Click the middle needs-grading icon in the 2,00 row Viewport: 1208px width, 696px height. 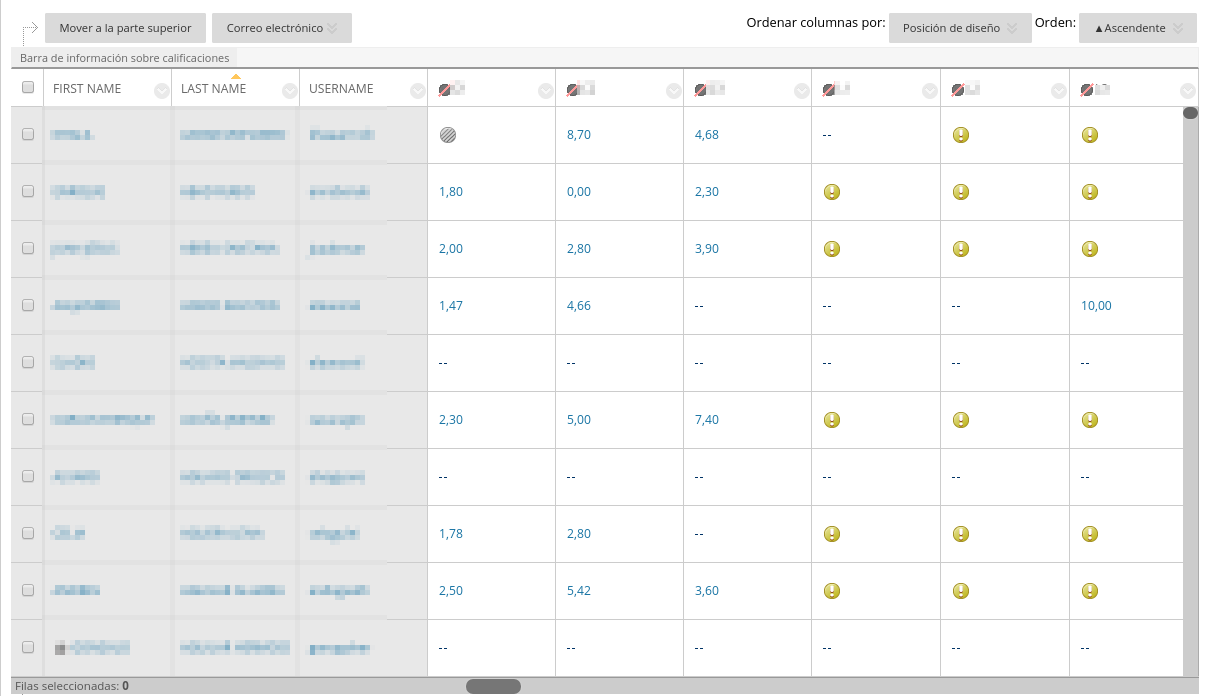point(960,249)
